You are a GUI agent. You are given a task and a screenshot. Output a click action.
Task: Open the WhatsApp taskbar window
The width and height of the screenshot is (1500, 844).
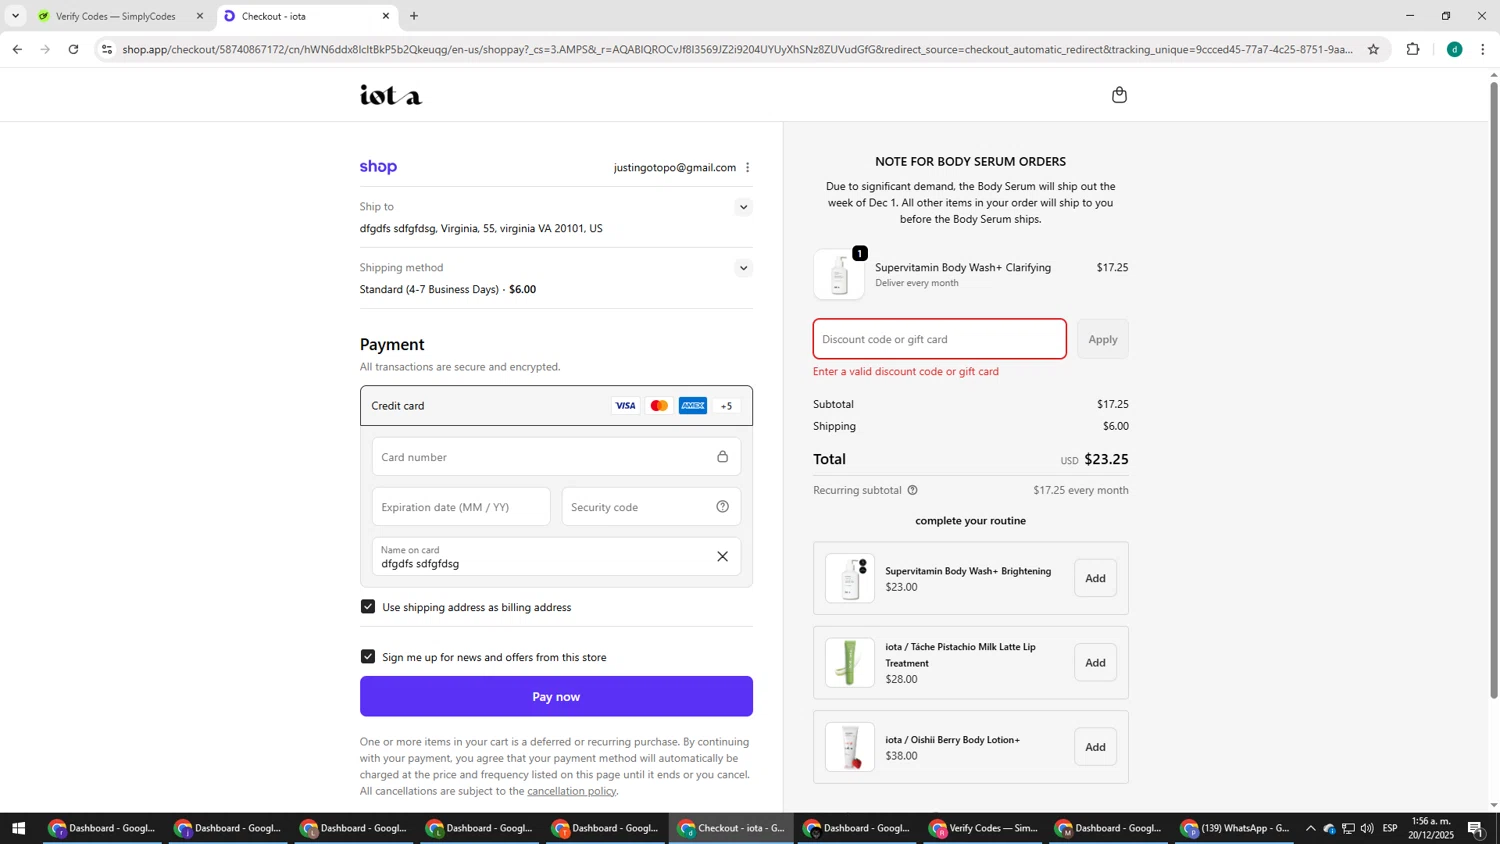pos(1236,828)
